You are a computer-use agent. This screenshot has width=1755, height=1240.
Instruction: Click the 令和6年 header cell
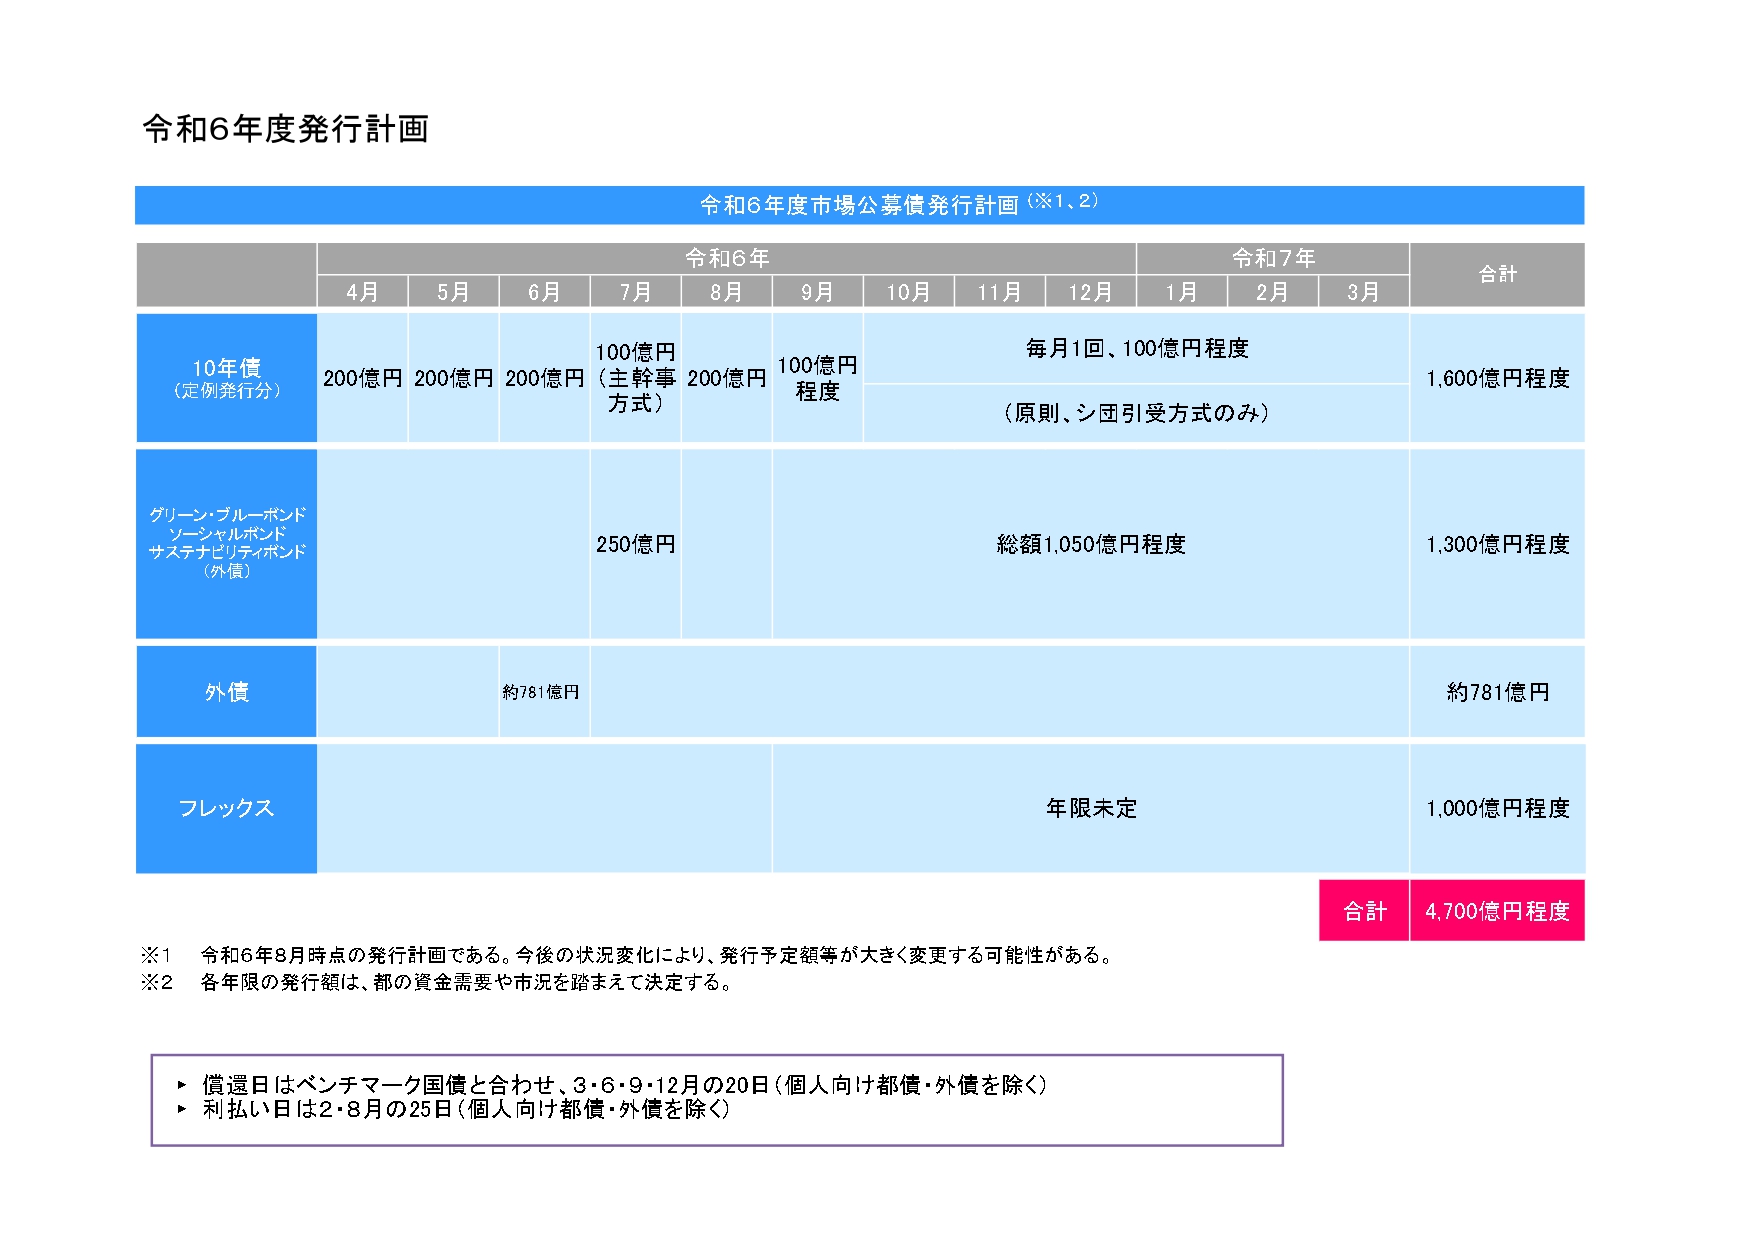(727, 258)
